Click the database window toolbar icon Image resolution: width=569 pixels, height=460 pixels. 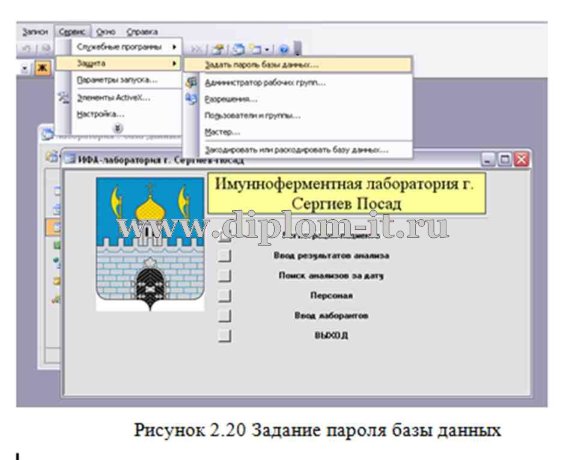click(x=238, y=49)
